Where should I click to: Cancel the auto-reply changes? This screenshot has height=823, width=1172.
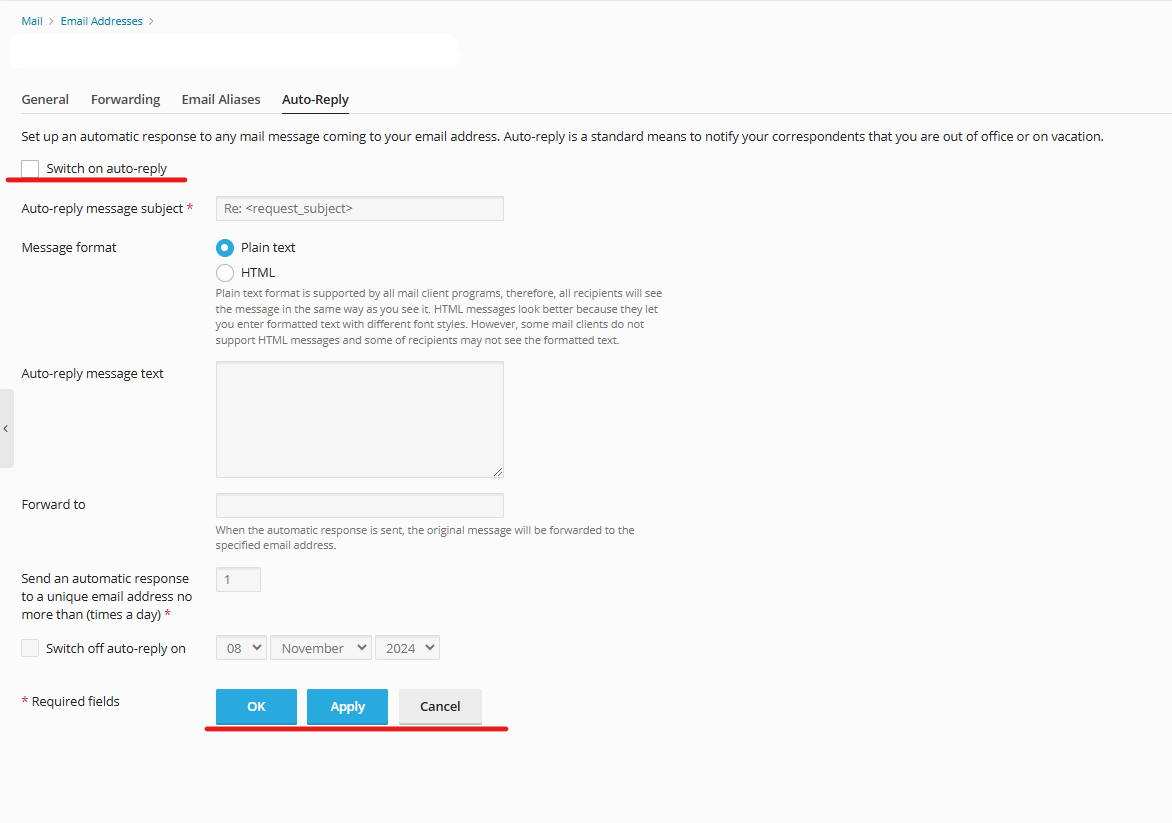[440, 706]
